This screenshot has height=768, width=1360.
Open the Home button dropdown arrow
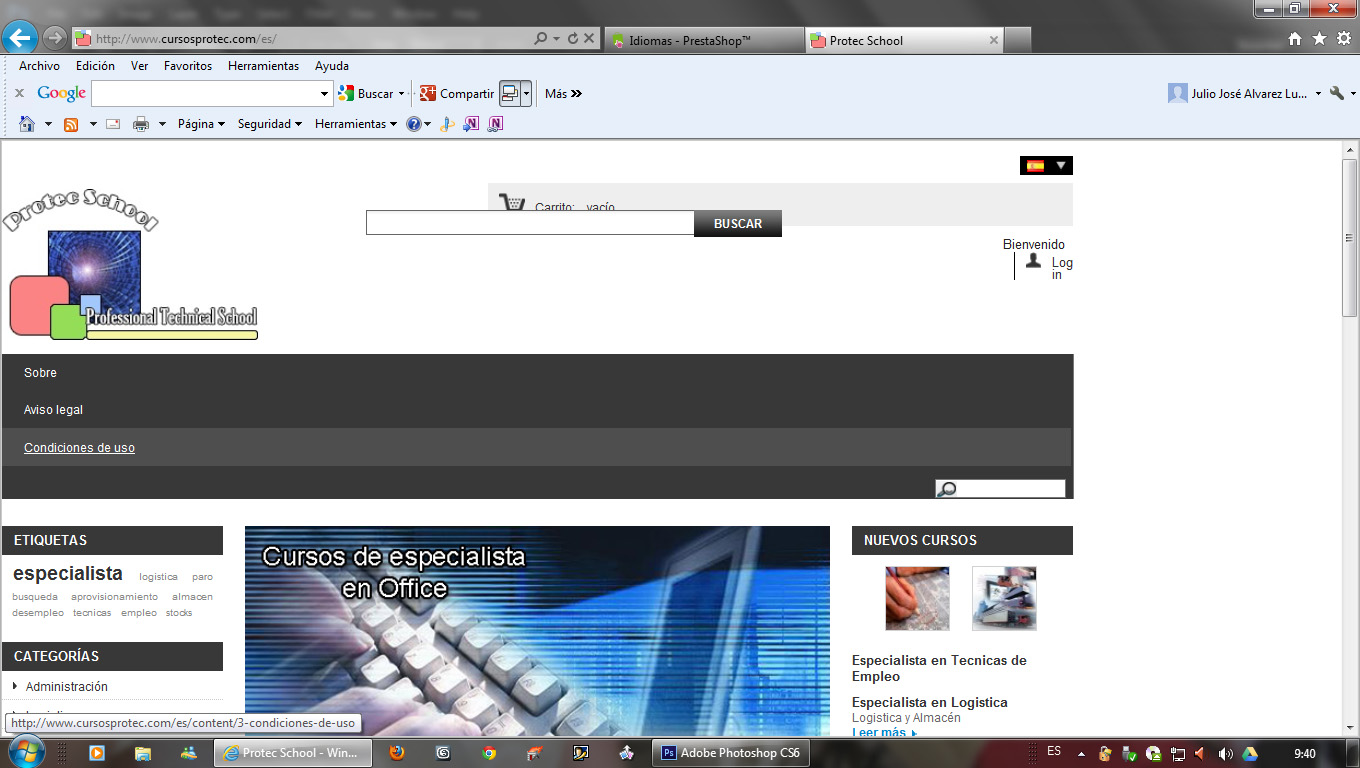click(x=48, y=124)
